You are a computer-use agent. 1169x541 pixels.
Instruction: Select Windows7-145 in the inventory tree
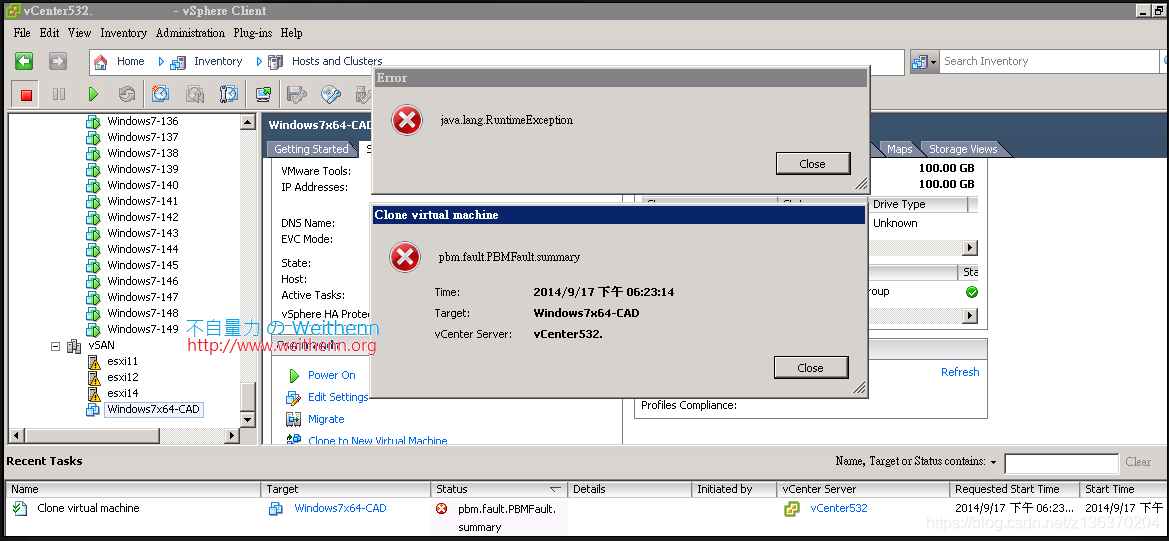(x=142, y=265)
